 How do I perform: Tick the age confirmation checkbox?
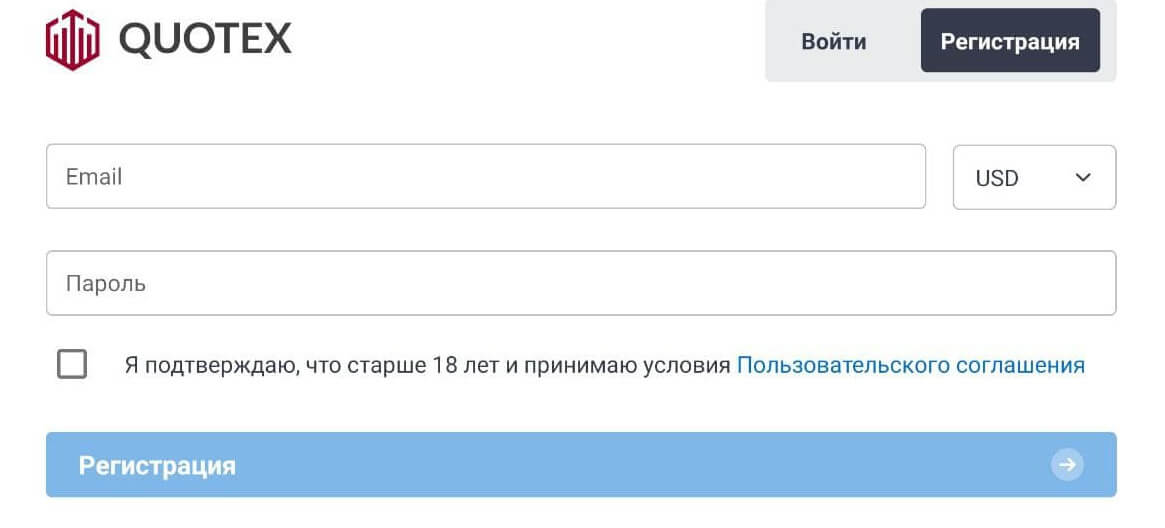coord(72,365)
